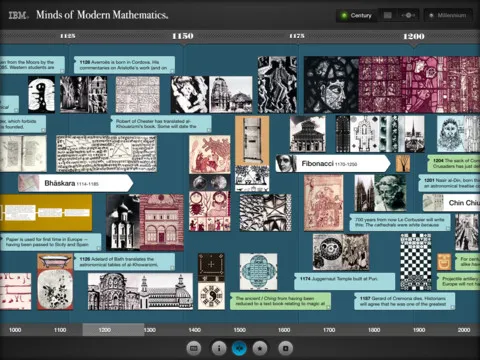Open the Fibonacci biography banner
This screenshot has height=360, width=480.
(333, 164)
